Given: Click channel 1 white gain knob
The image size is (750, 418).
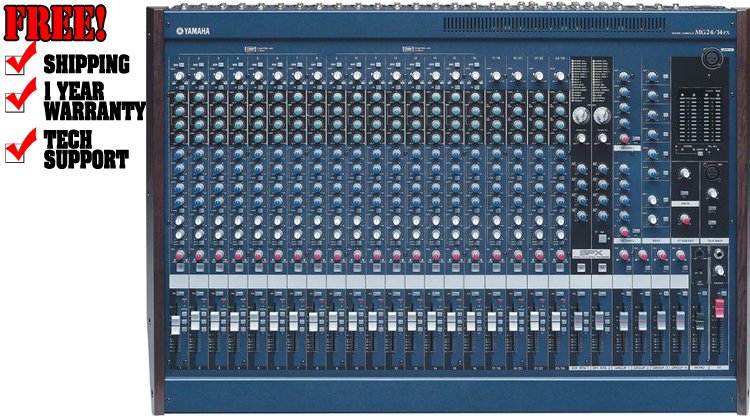Looking at the screenshot, I should point(179,76).
